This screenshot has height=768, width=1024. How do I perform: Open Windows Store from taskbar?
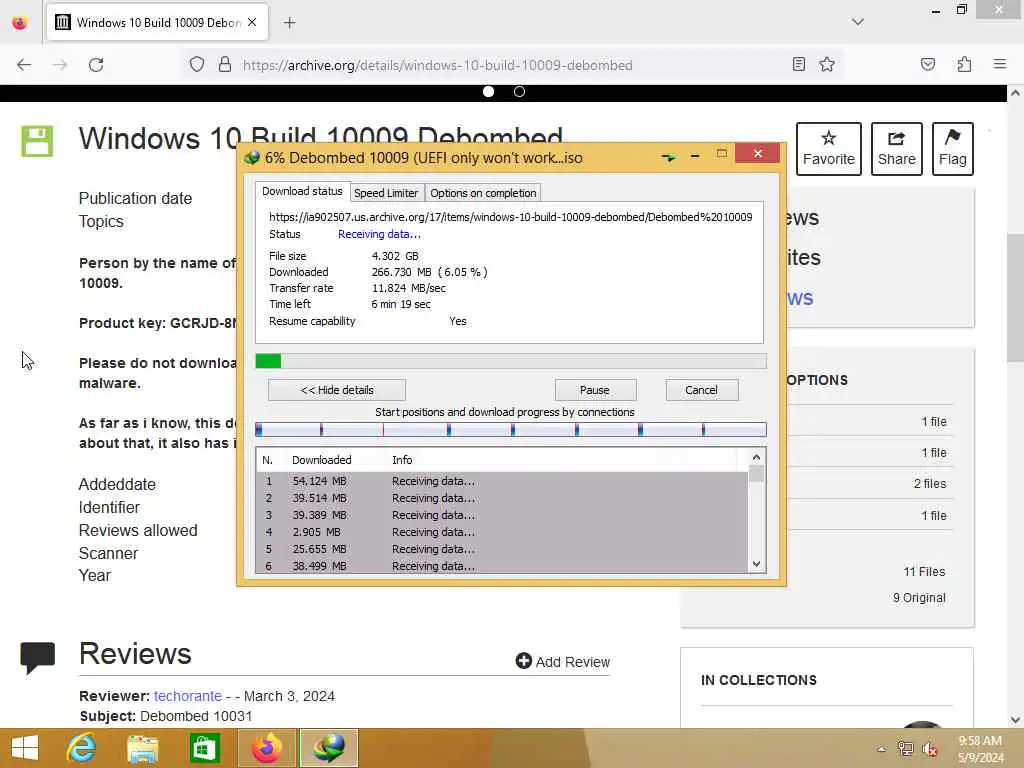[204, 748]
